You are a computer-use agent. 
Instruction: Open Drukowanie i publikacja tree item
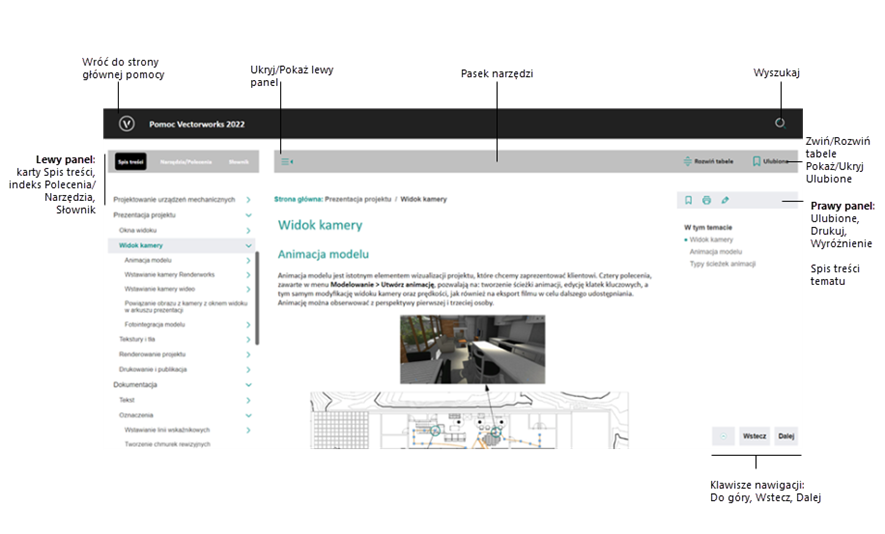coord(153,369)
